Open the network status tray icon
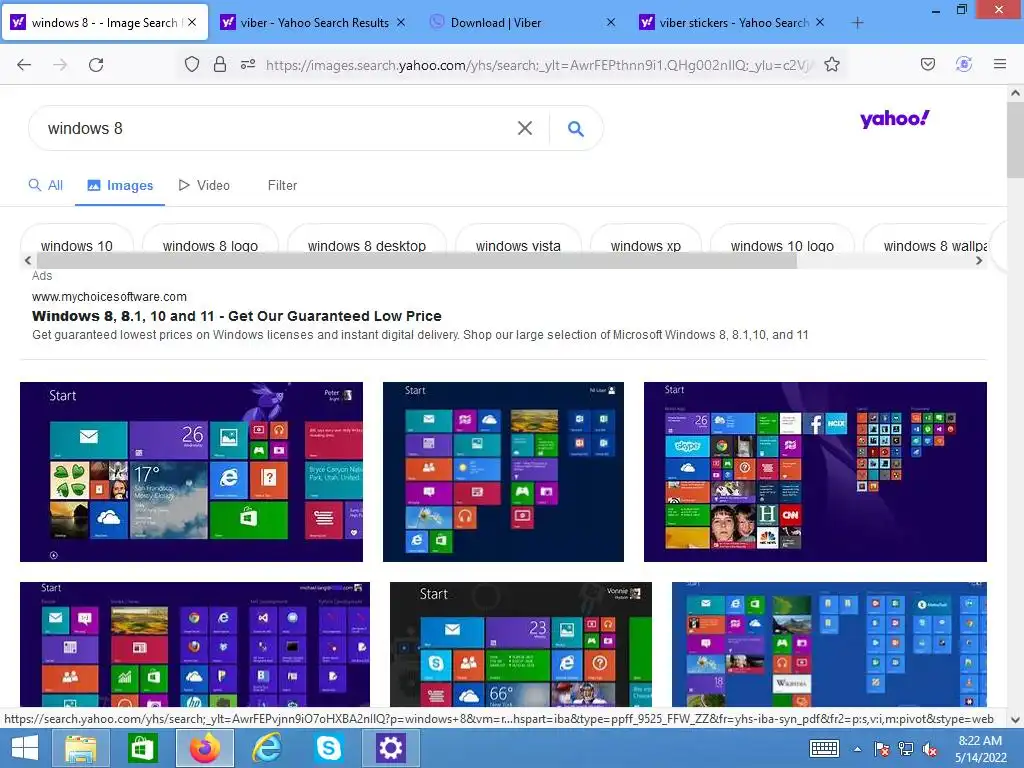Image resolution: width=1024 pixels, height=768 pixels. coord(906,749)
